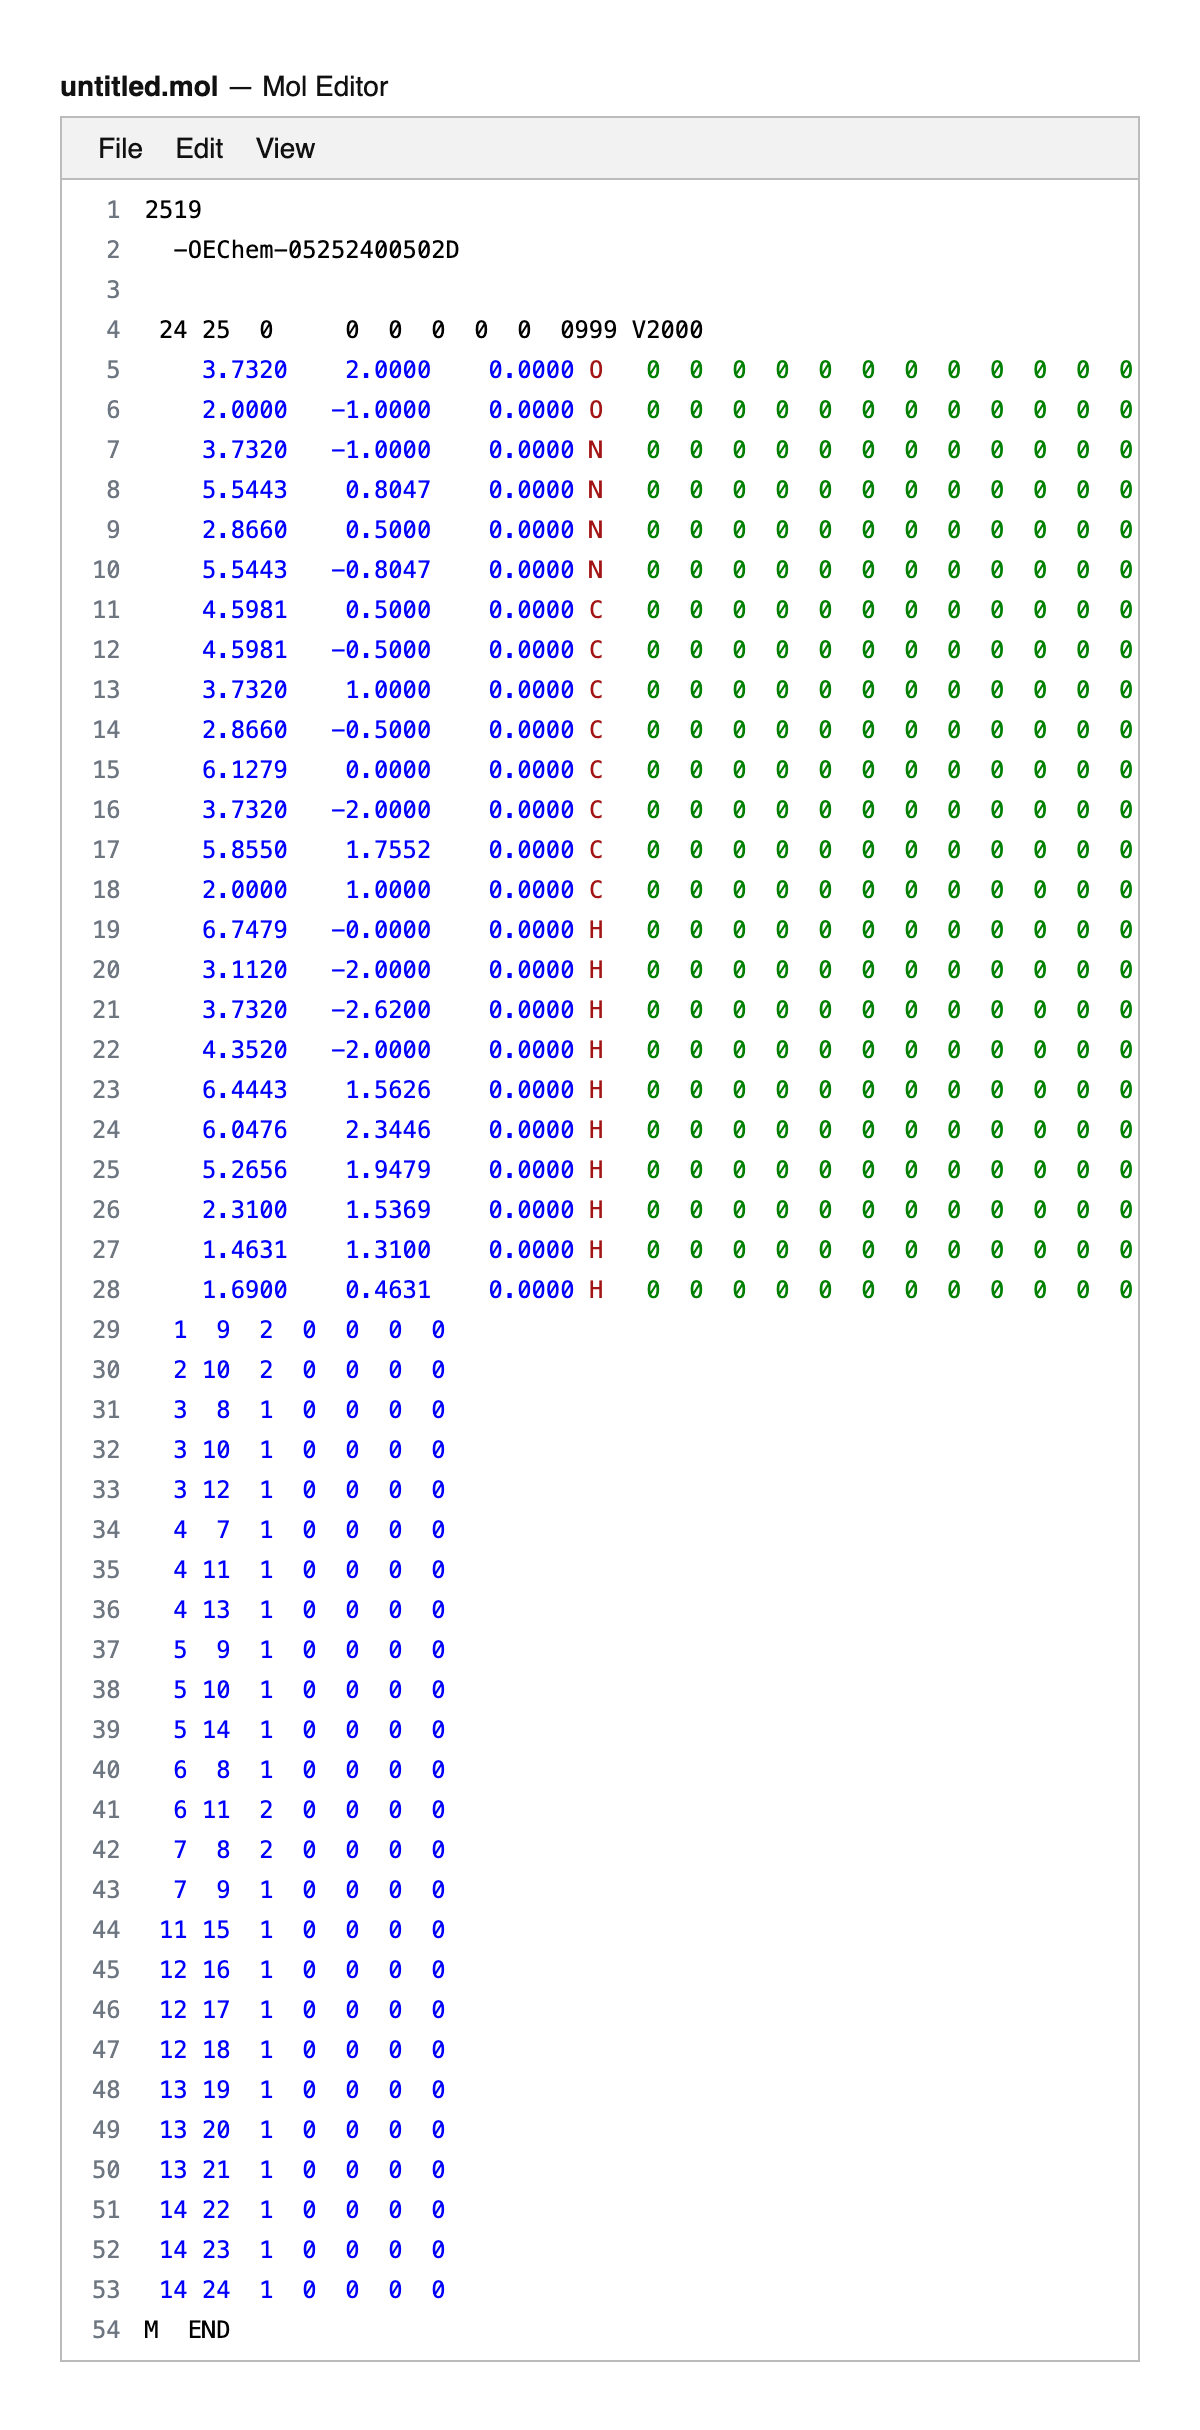The width and height of the screenshot is (1200, 2430).
Task: Open the File menu
Action: point(120,149)
